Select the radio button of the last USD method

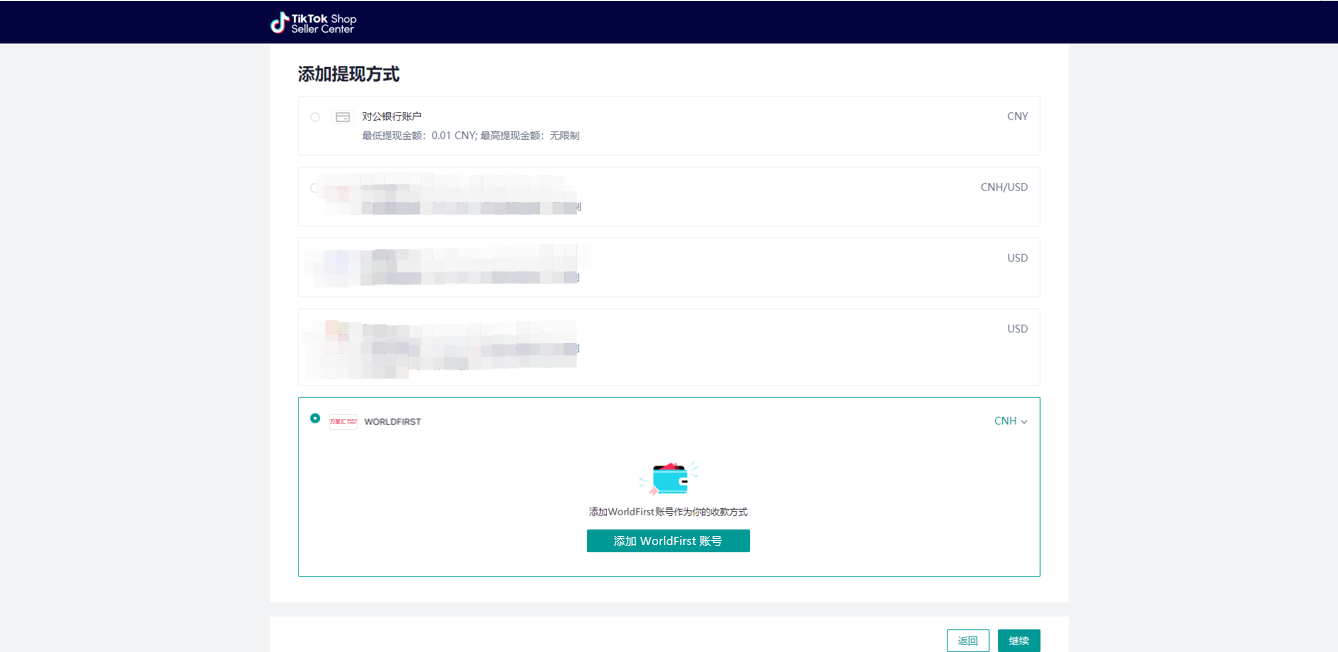point(314,329)
